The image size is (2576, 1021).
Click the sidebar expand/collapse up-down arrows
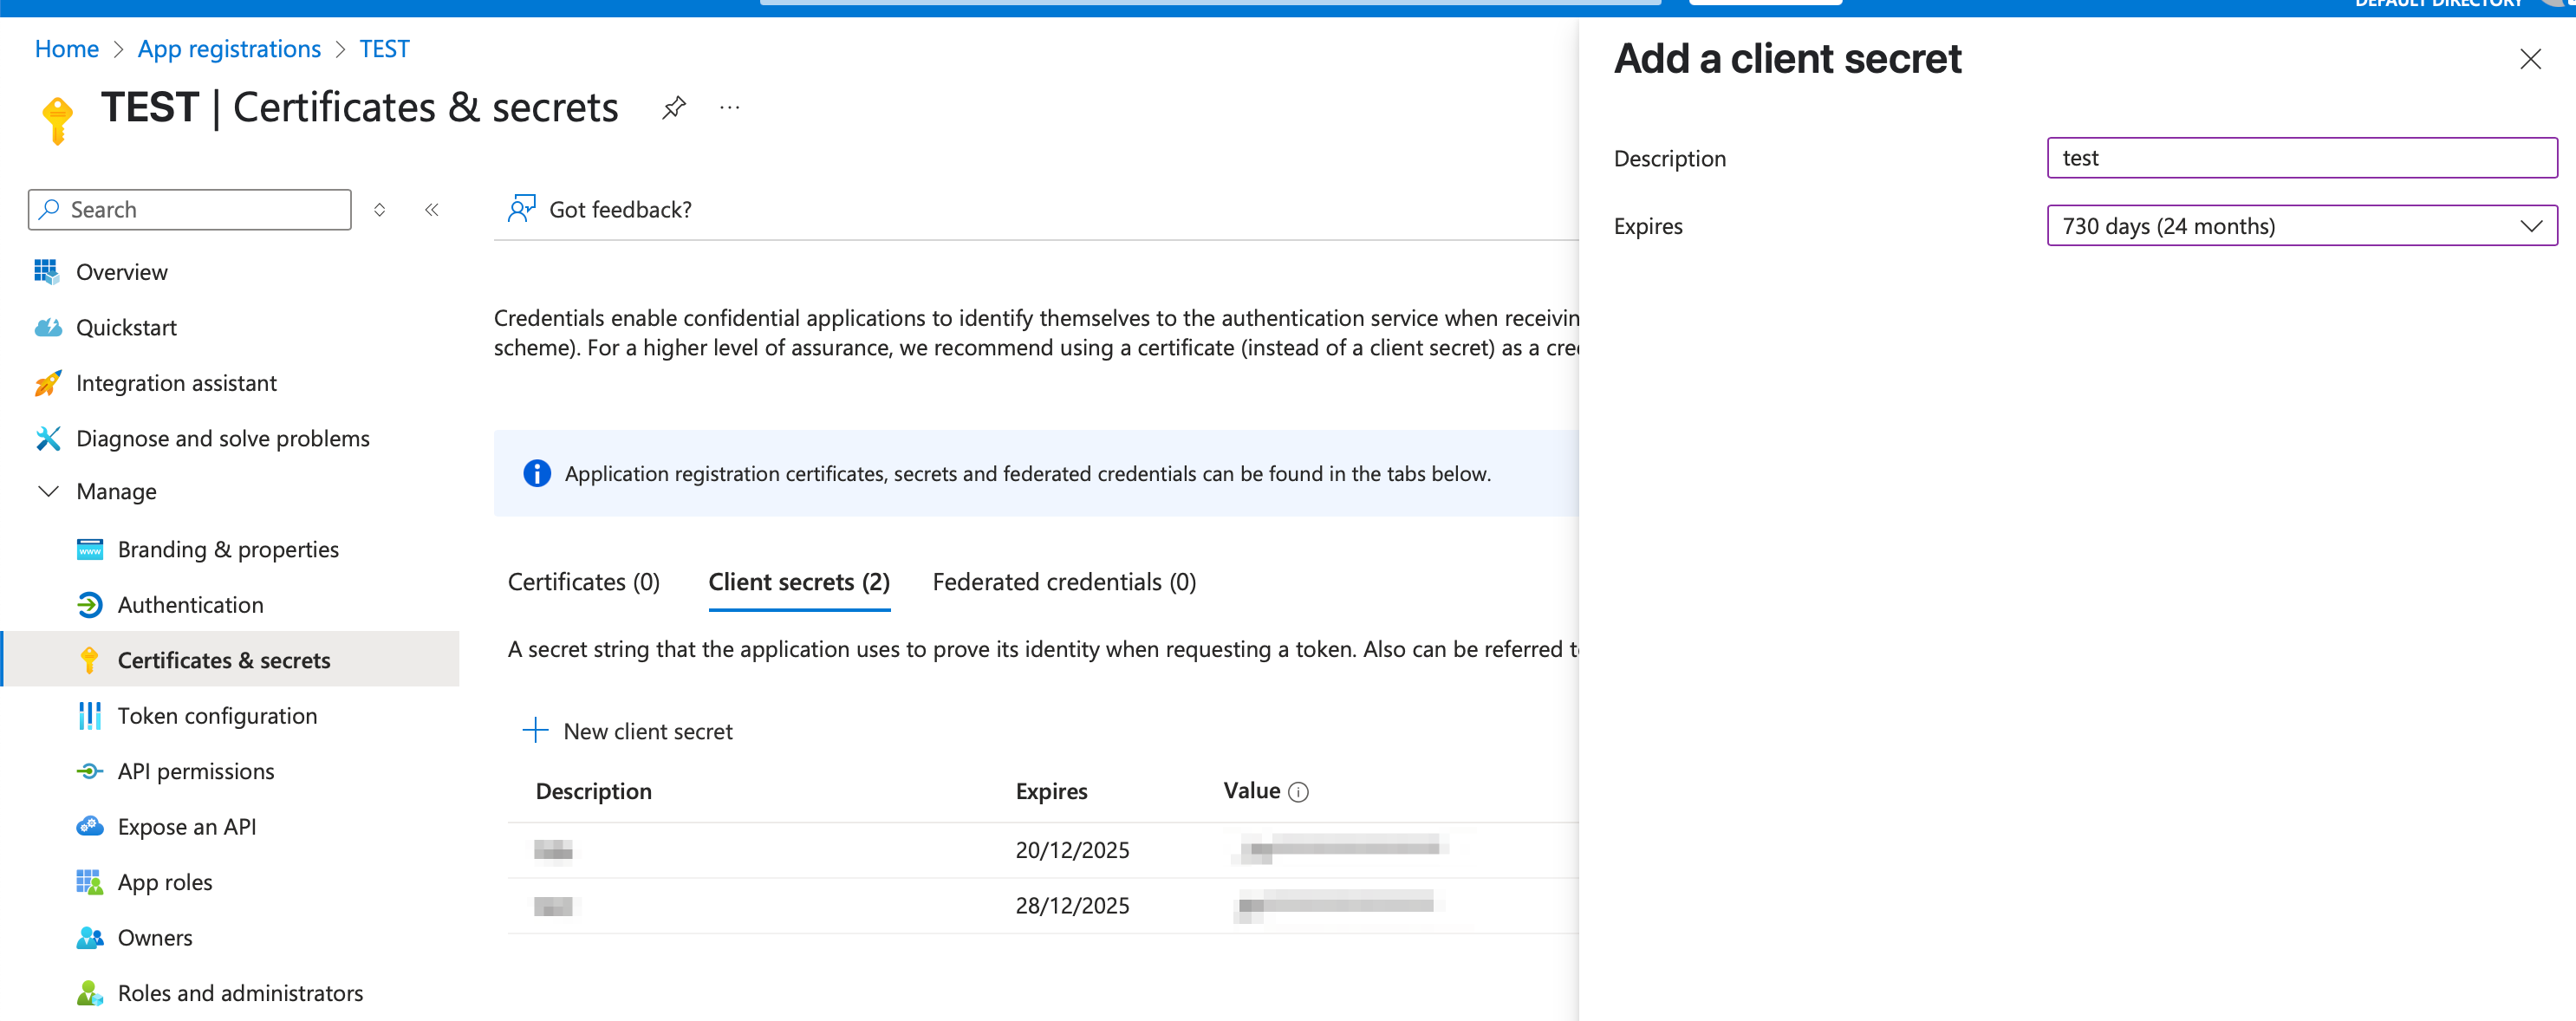pyautogui.click(x=379, y=210)
